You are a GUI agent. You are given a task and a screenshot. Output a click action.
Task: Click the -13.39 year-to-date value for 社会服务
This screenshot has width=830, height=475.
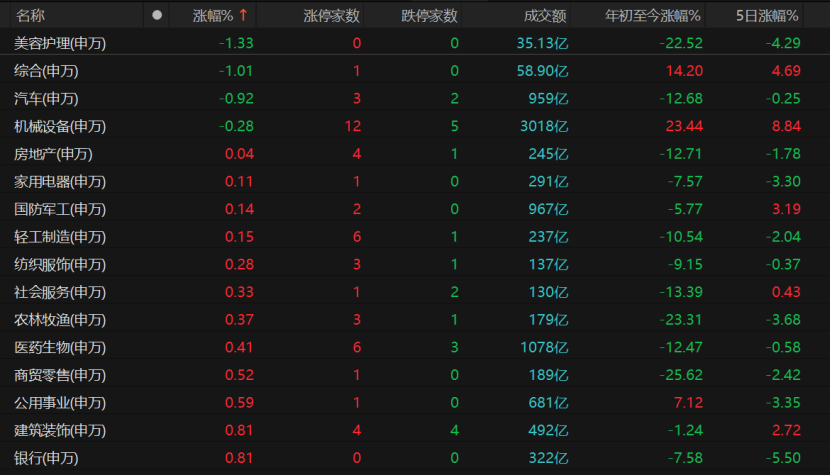pos(681,292)
